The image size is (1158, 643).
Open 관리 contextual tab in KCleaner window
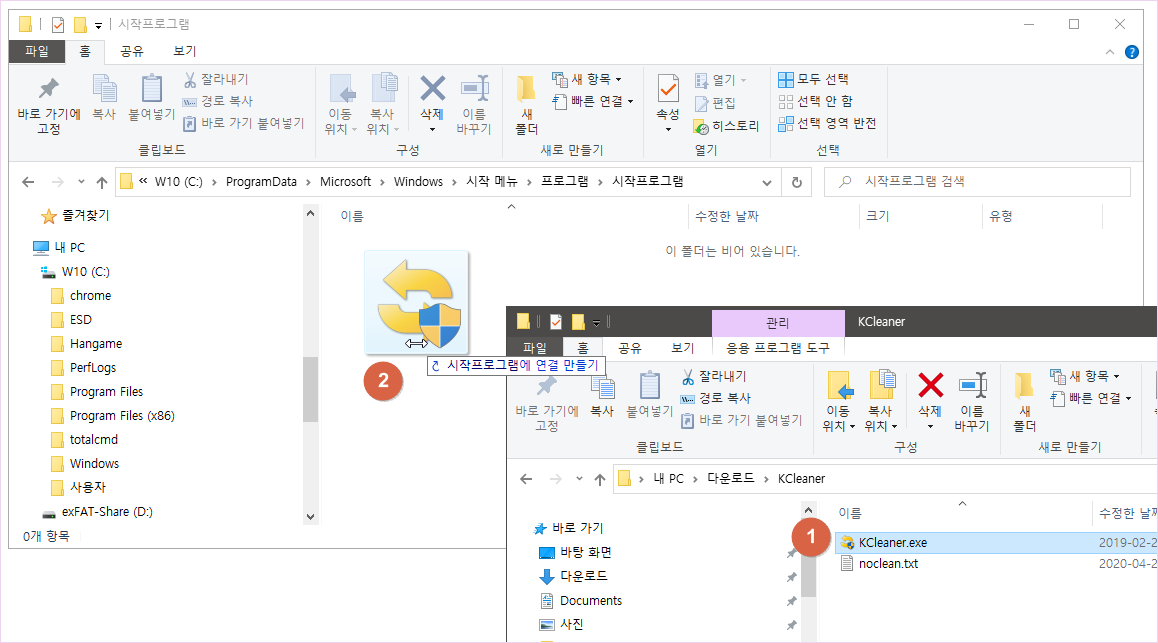point(778,323)
